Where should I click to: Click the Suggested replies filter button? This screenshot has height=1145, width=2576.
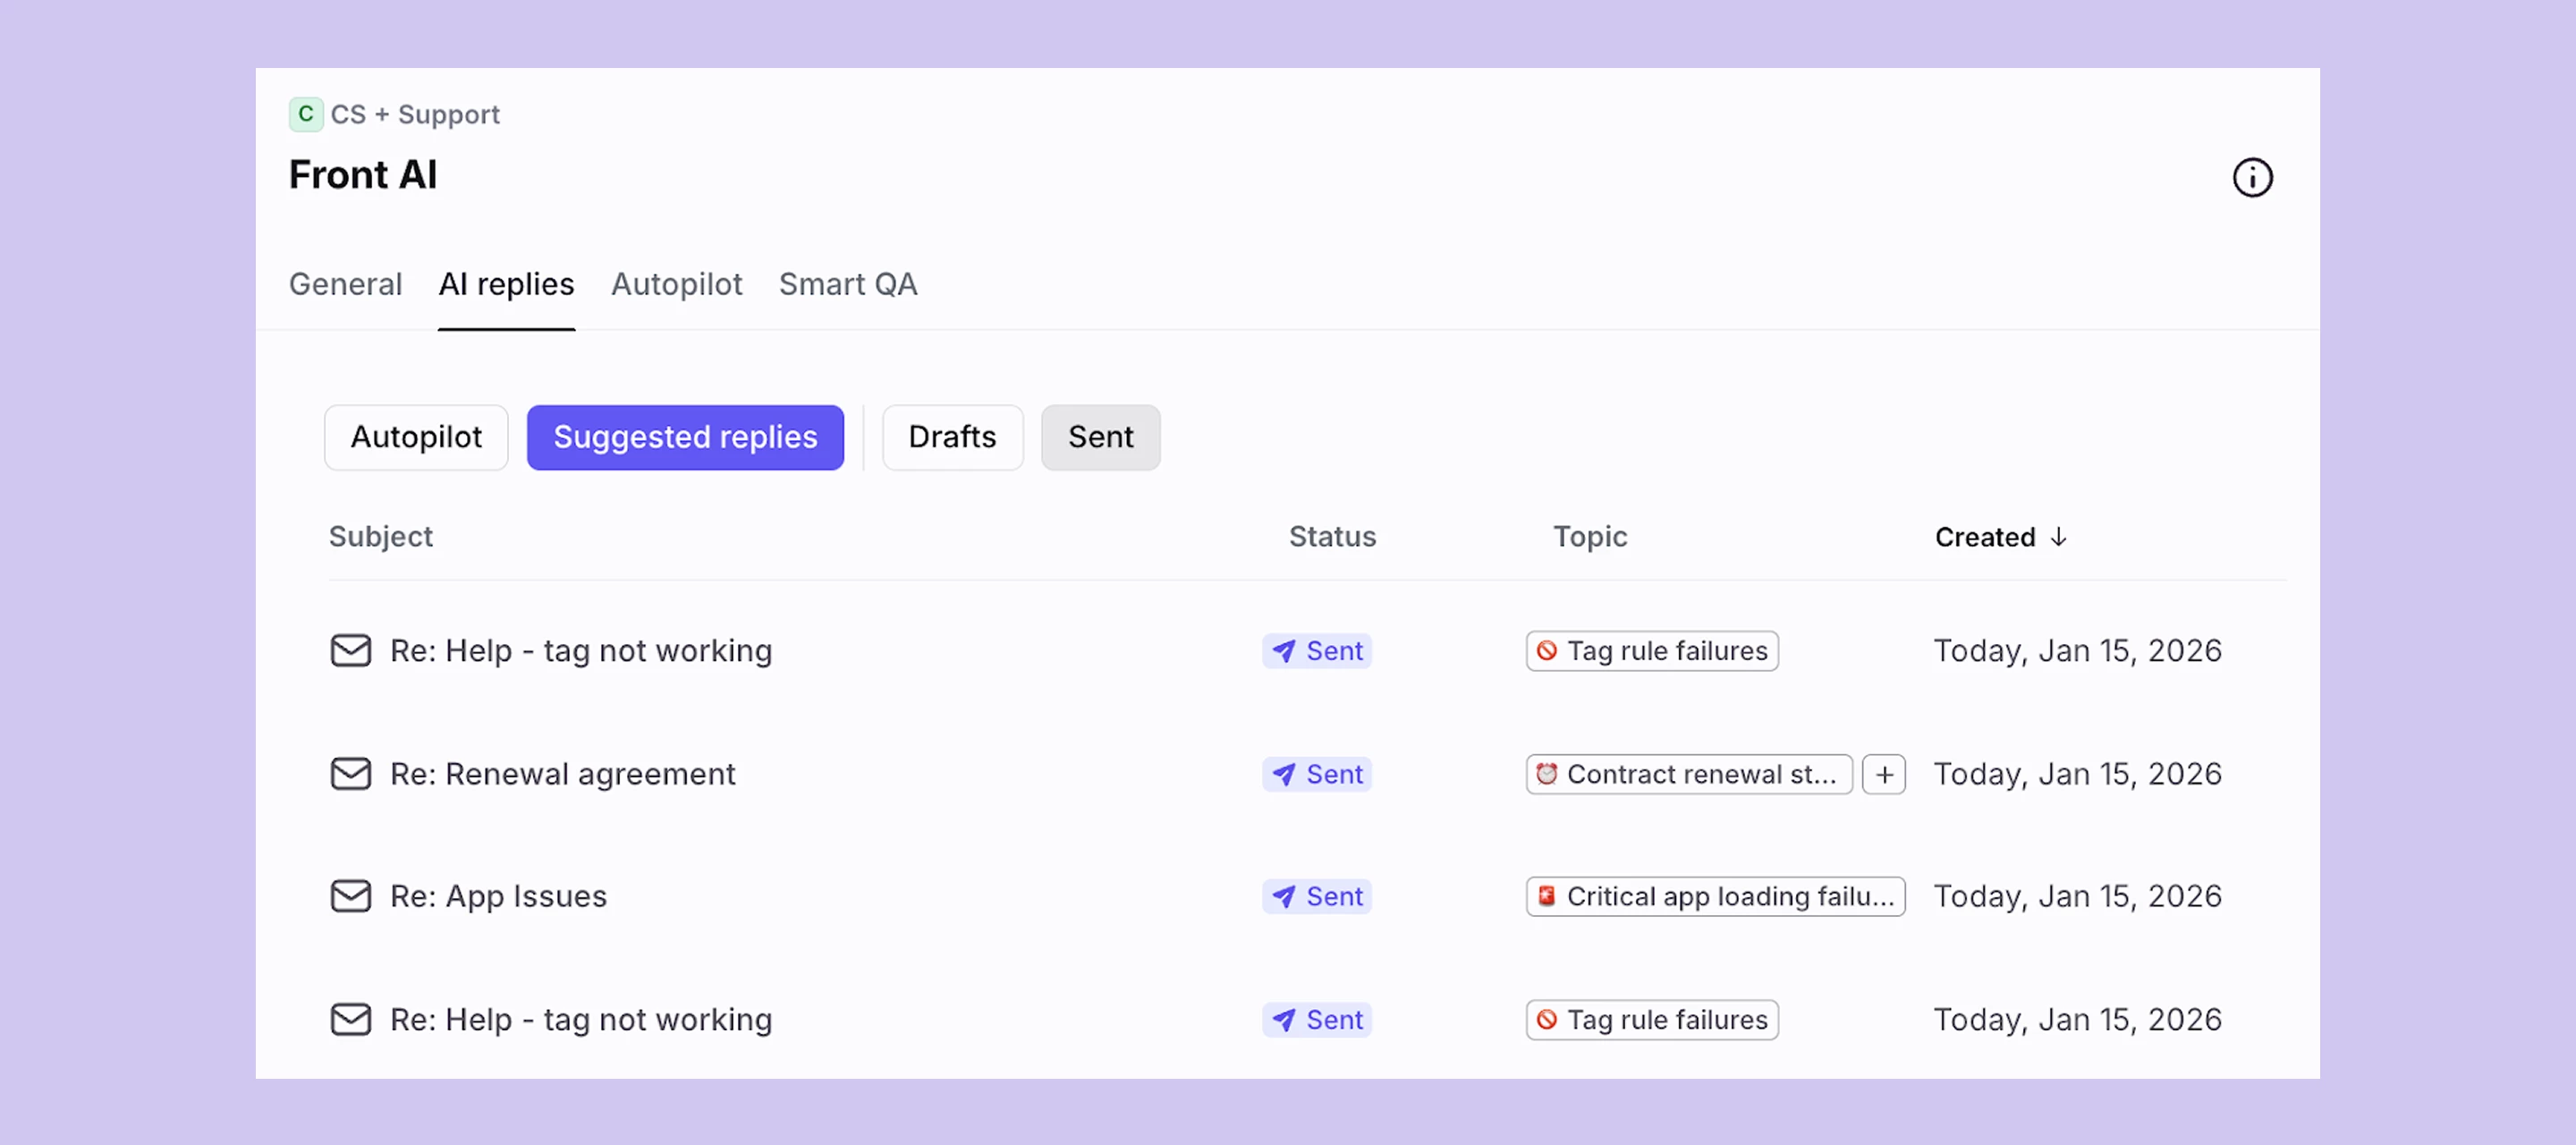[685, 437]
